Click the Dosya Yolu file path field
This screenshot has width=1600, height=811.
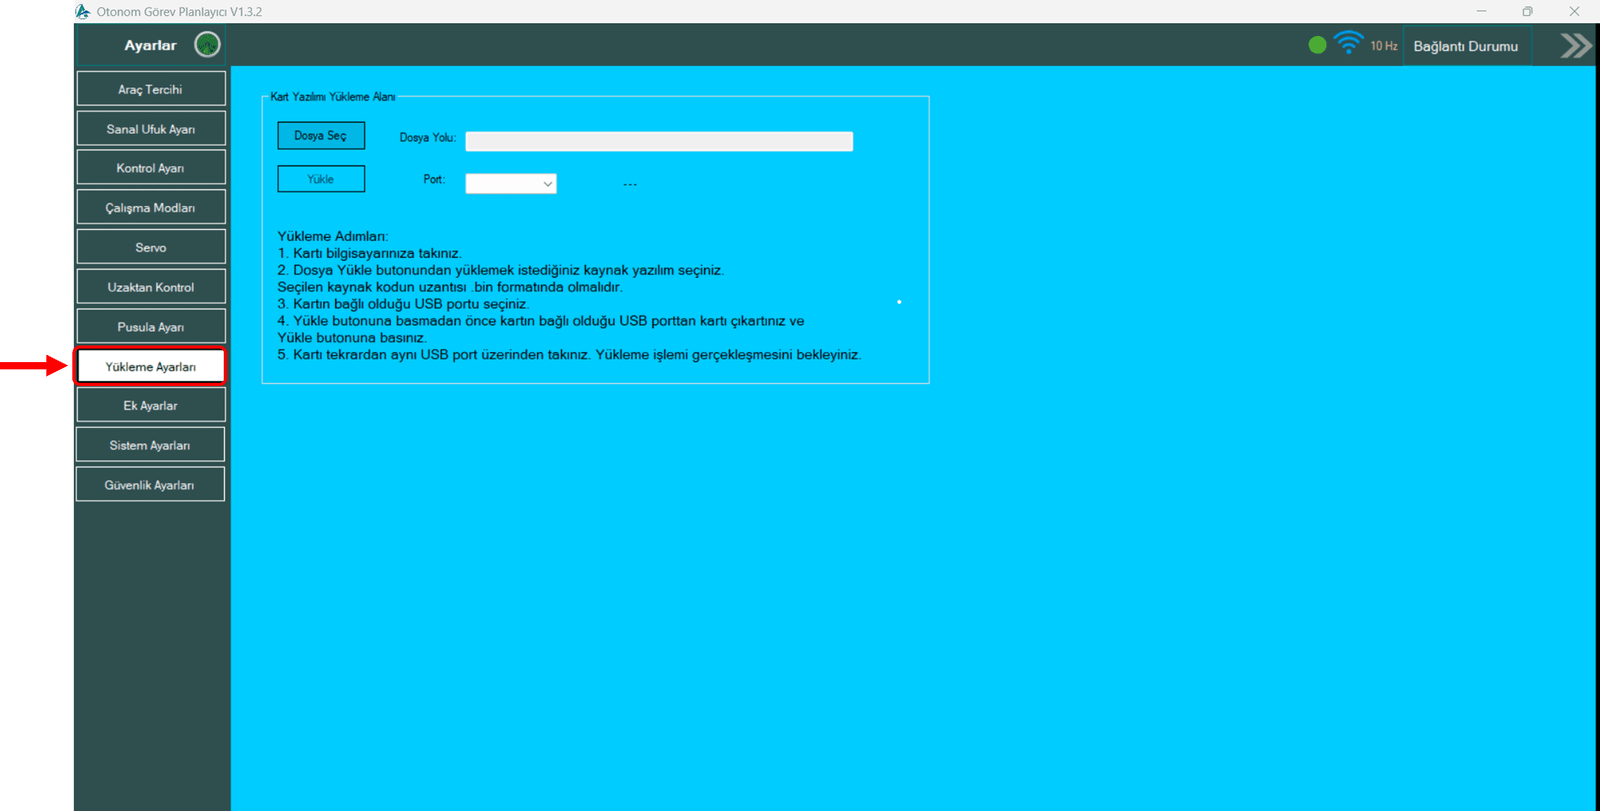tap(659, 141)
